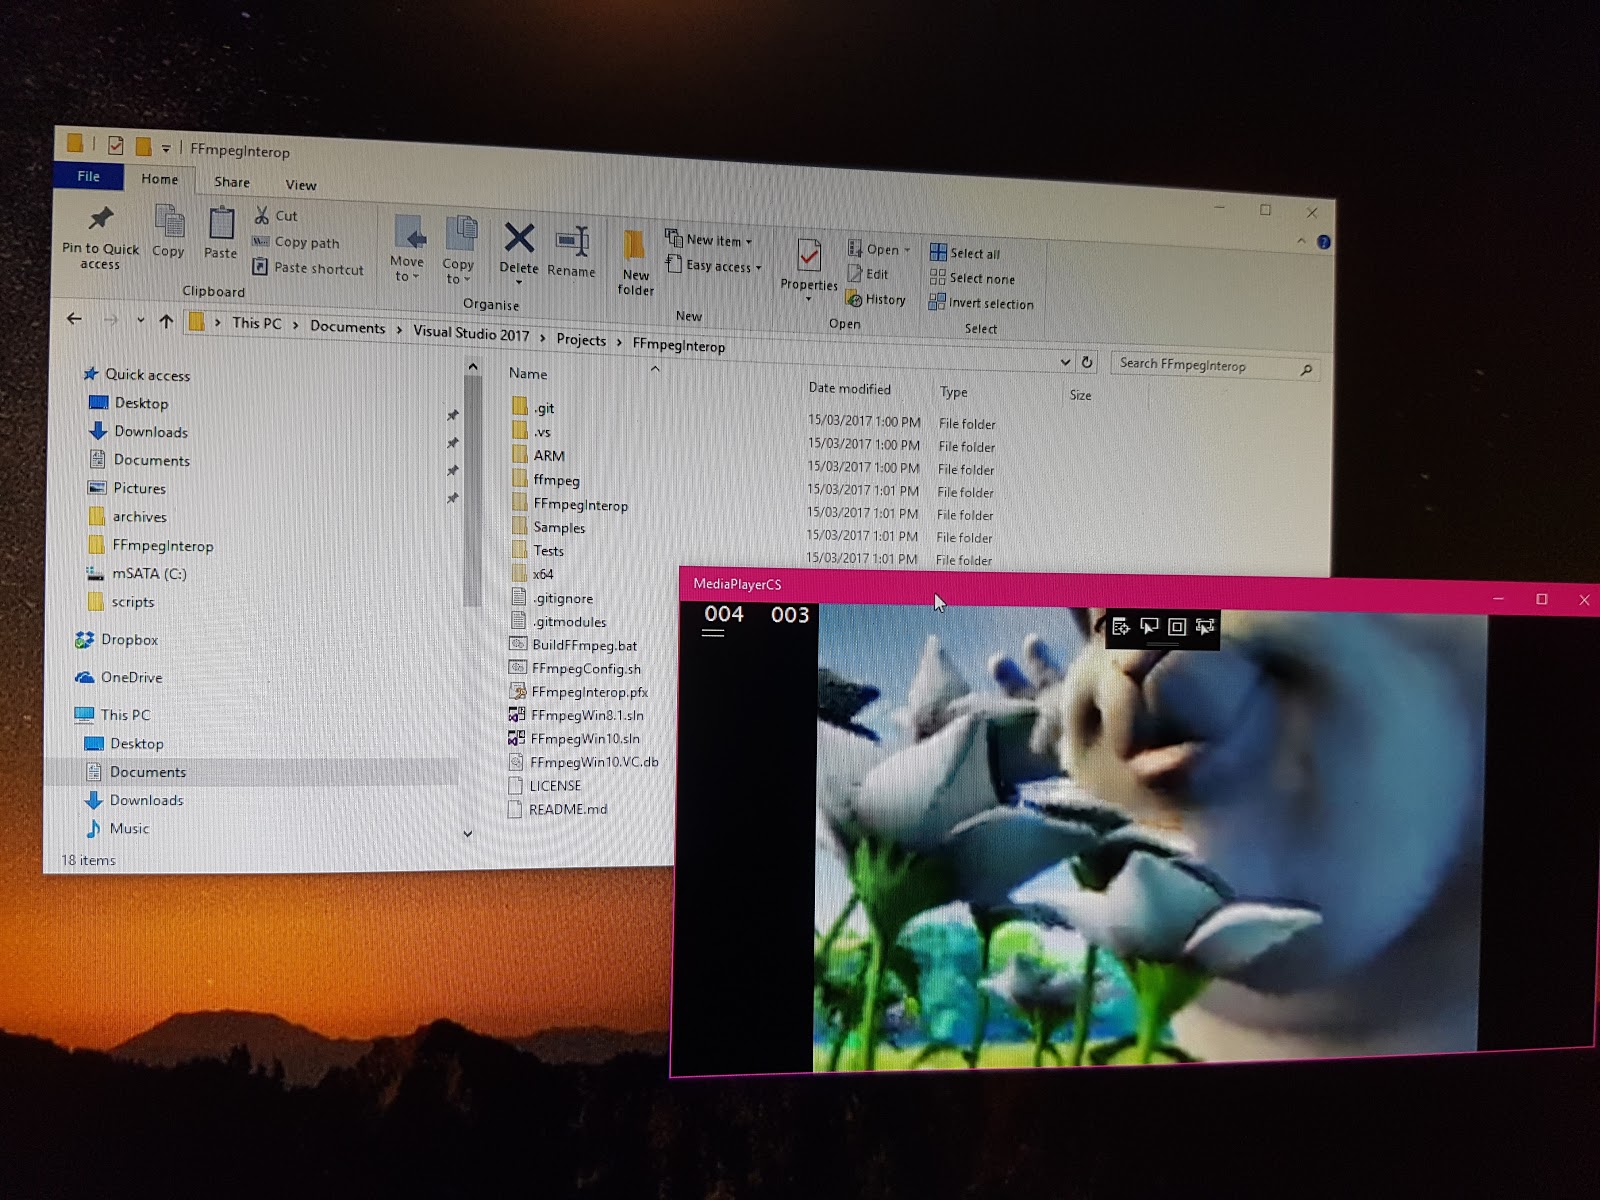
Task: Click the Rename ribbon icon
Action: coord(572,241)
